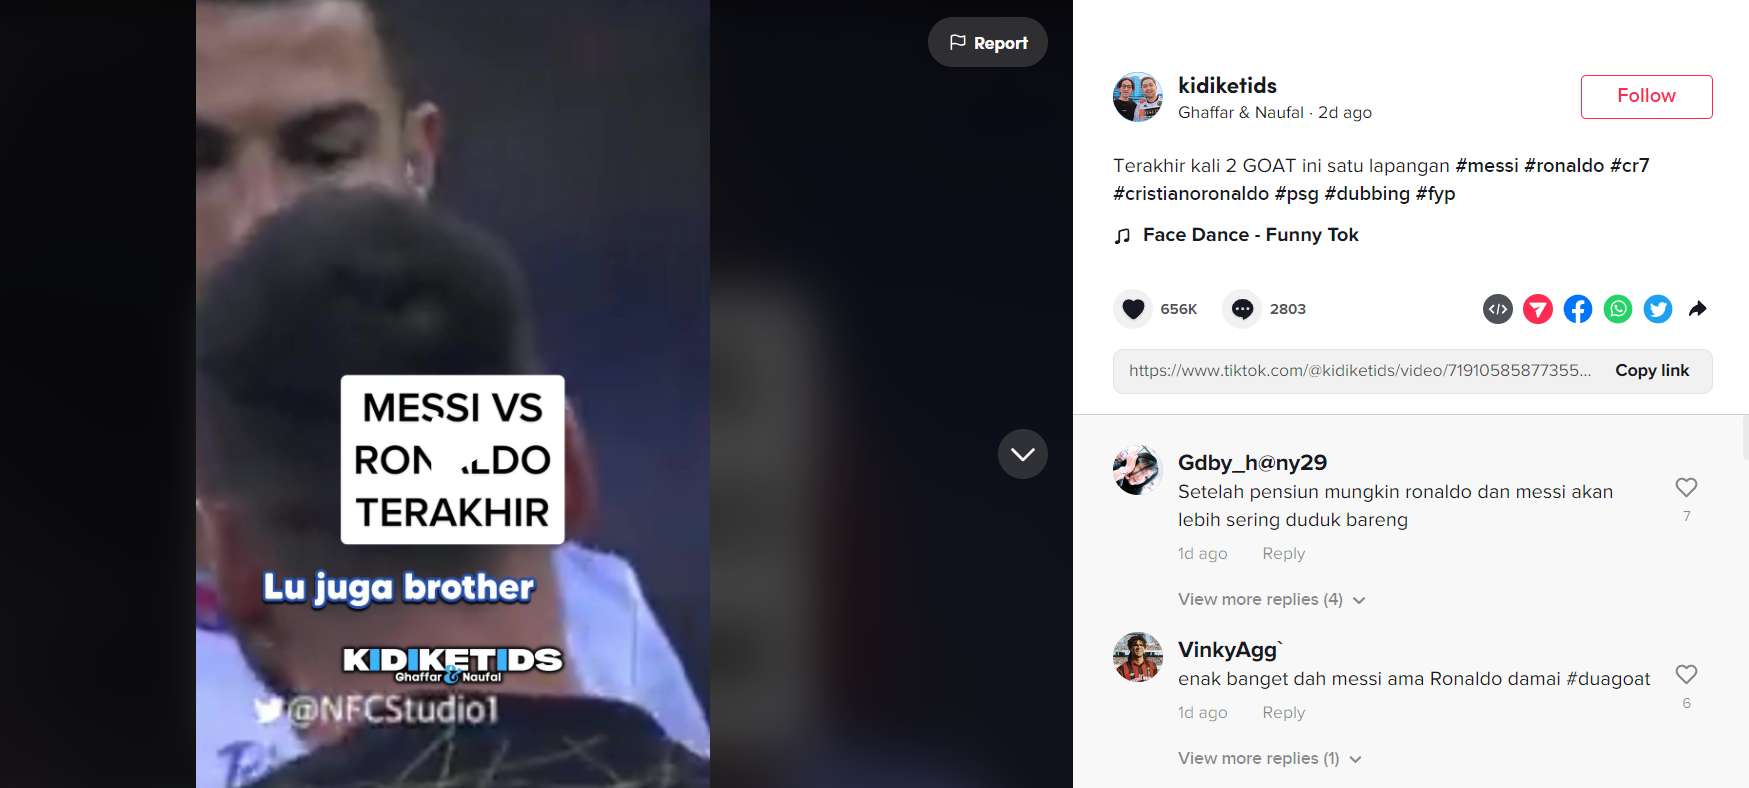The height and width of the screenshot is (788, 1749).
Task: Like Gdby_h@ny29's comment
Action: [x=1686, y=487]
